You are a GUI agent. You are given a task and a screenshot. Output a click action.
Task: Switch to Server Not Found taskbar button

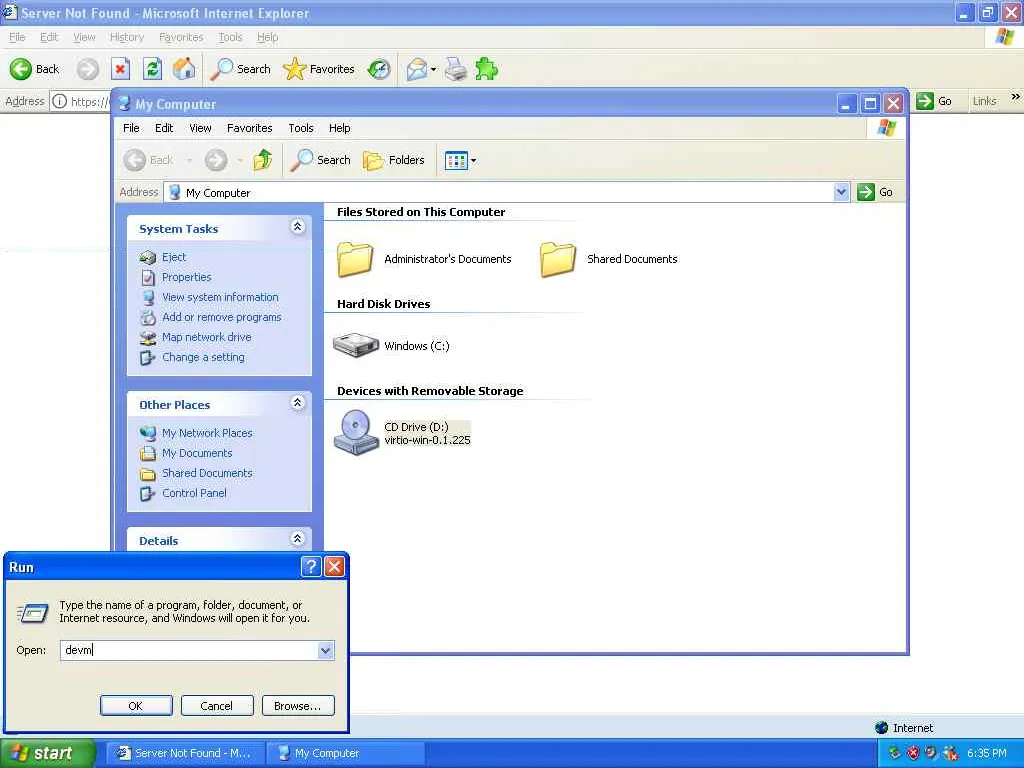(x=185, y=753)
